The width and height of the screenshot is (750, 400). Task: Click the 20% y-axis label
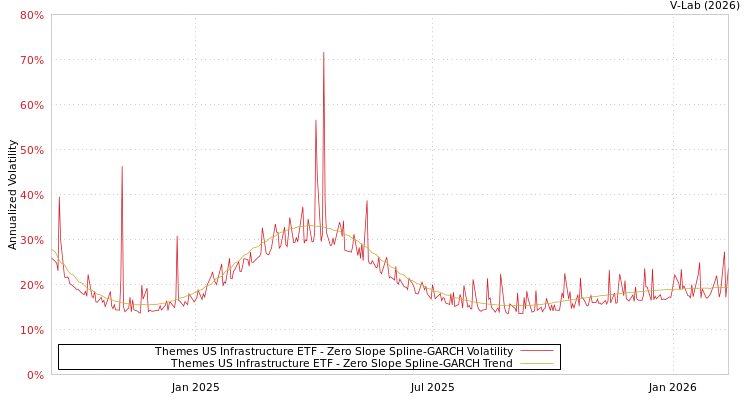click(32, 285)
